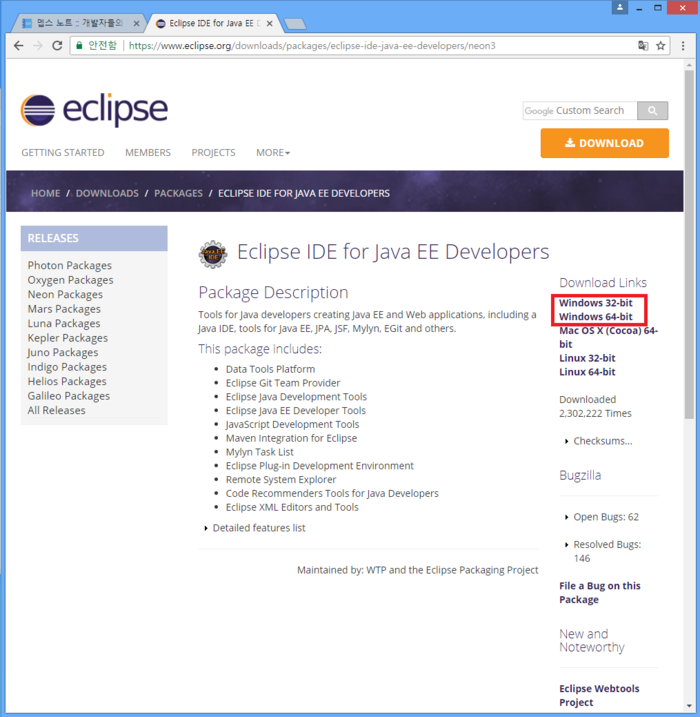
Task: Click the scrollbar up arrow
Action: [x=689, y=65]
